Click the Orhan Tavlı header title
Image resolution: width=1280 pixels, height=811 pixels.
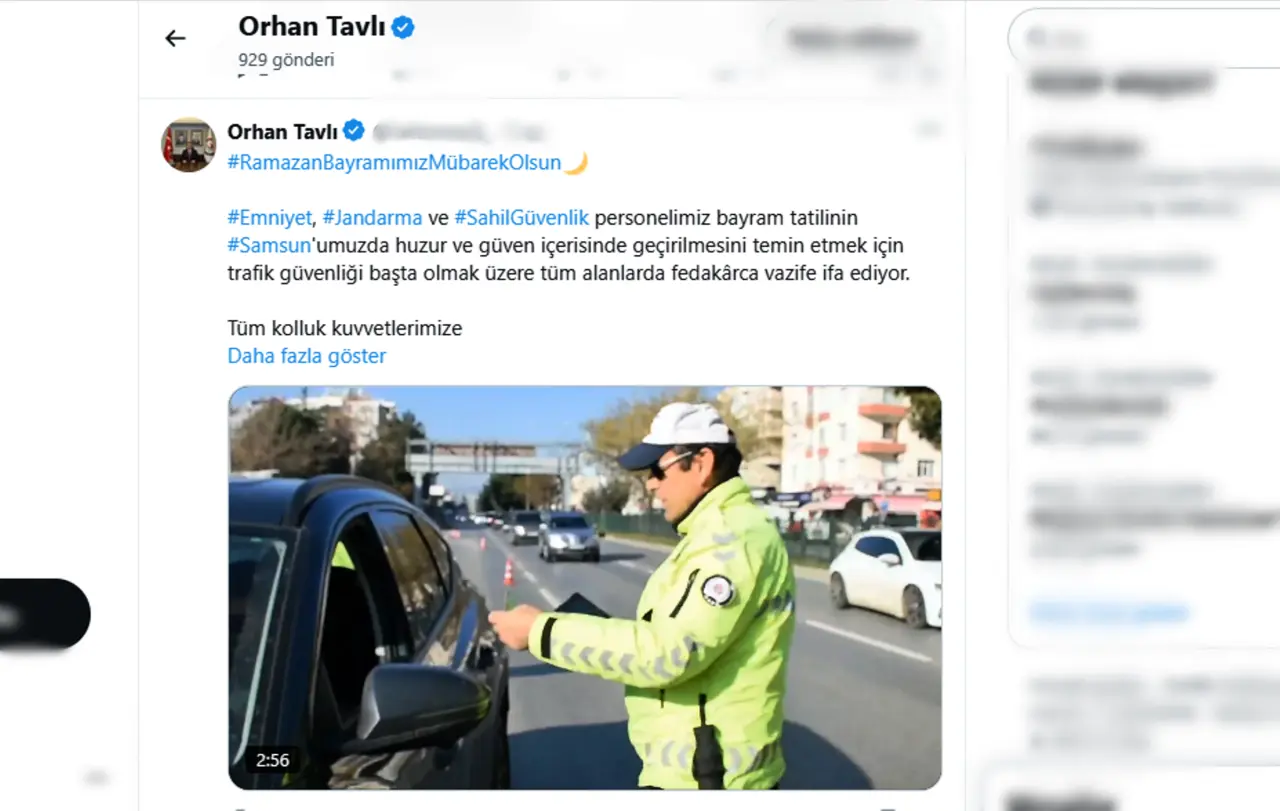(x=312, y=27)
